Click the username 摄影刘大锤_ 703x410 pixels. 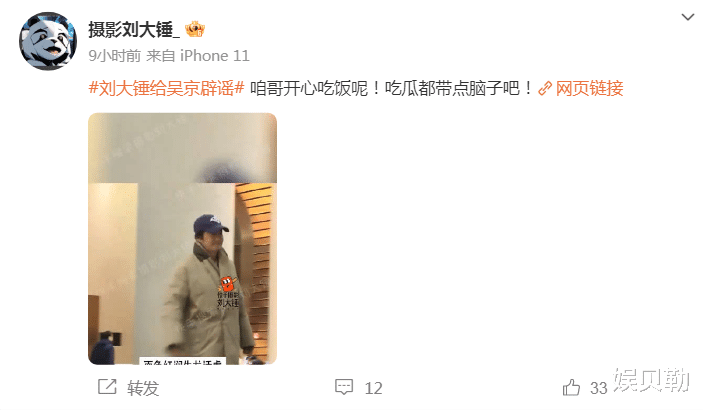click(134, 30)
